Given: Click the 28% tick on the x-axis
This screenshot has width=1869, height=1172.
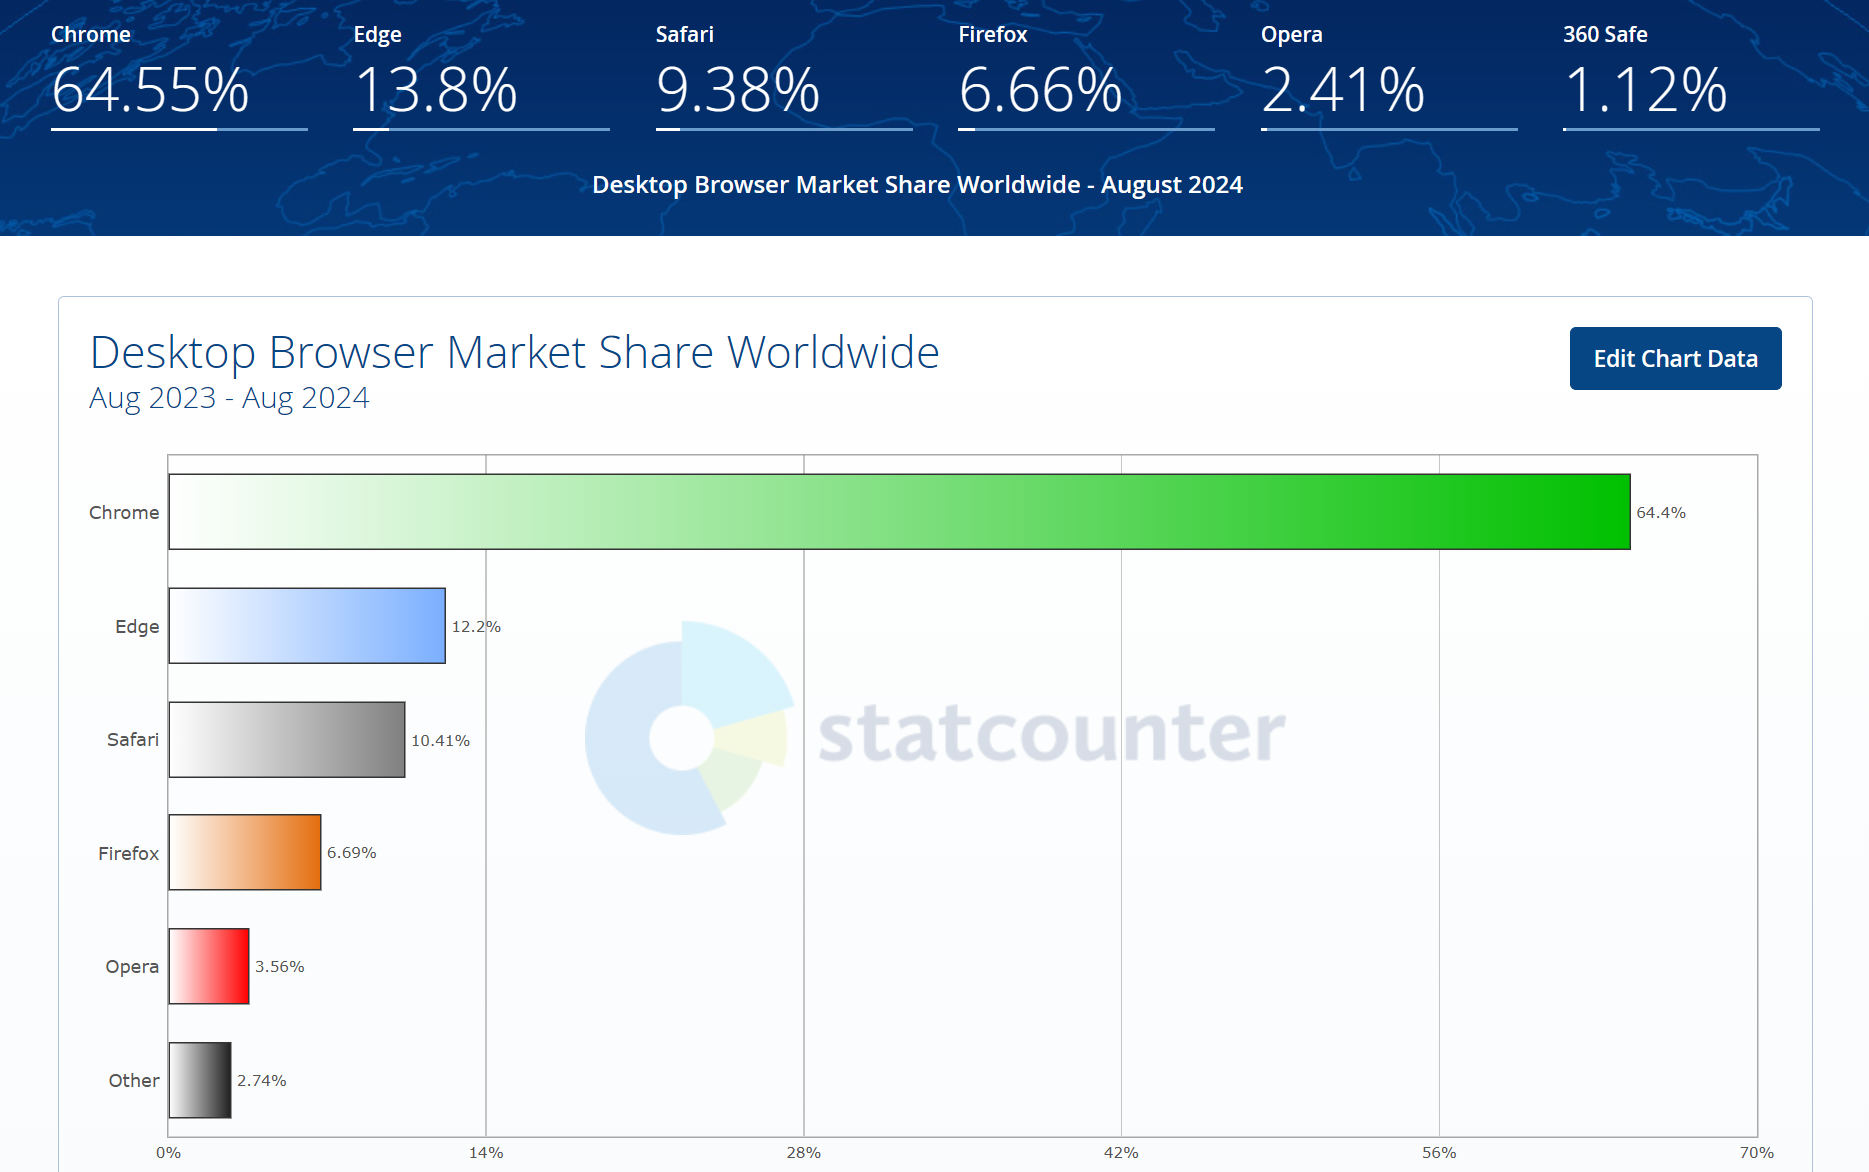Looking at the screenshot, I should [804, 1153].
